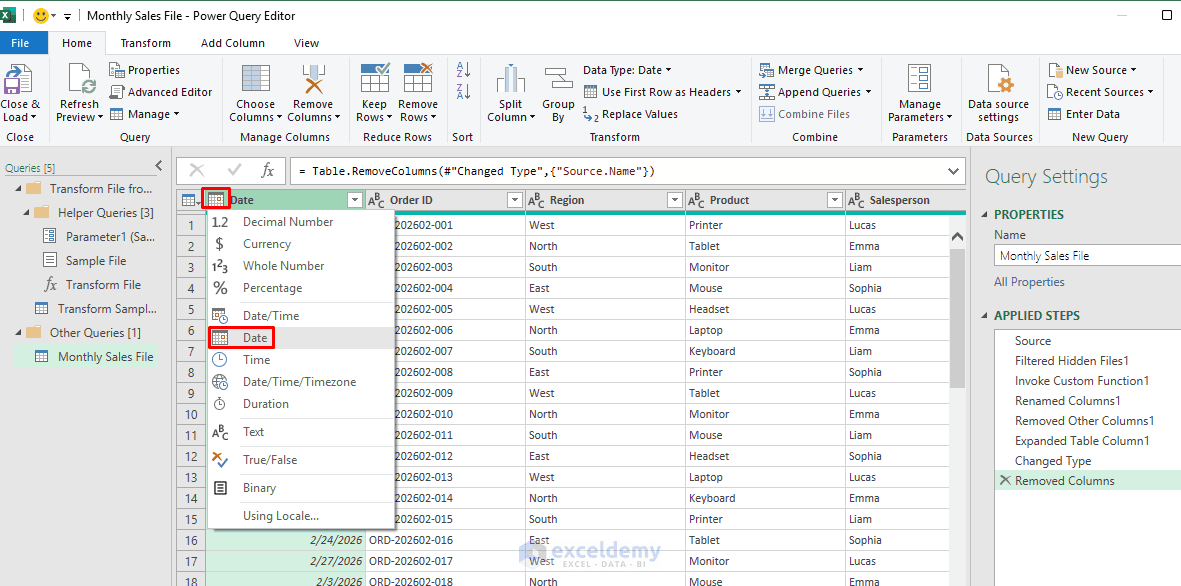Image resolution: width=1181 pixels, height=586 pixels.
Task: Choose Percentage data type
Action: point(301,288)
